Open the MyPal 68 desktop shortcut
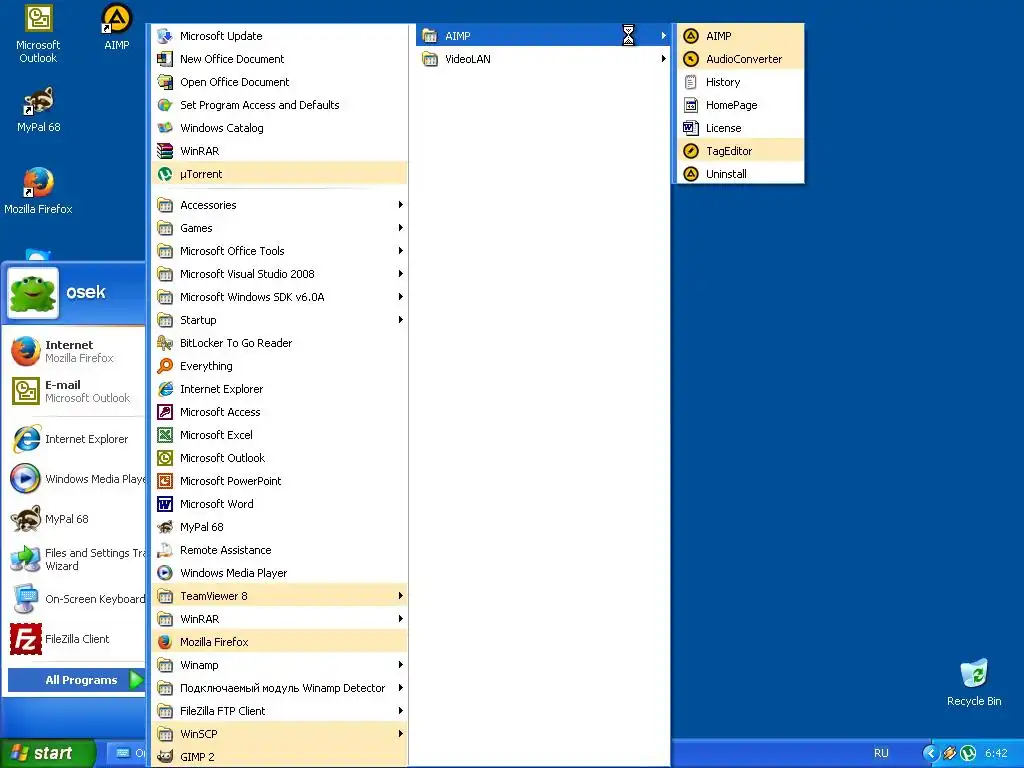Viewport: 1024px width, 768px height. (x=39, y=110)
